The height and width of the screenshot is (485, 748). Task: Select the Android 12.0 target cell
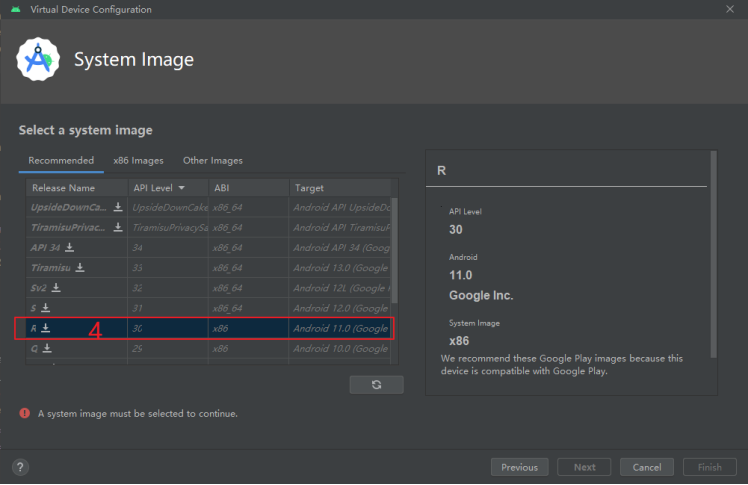coord(340,308)
